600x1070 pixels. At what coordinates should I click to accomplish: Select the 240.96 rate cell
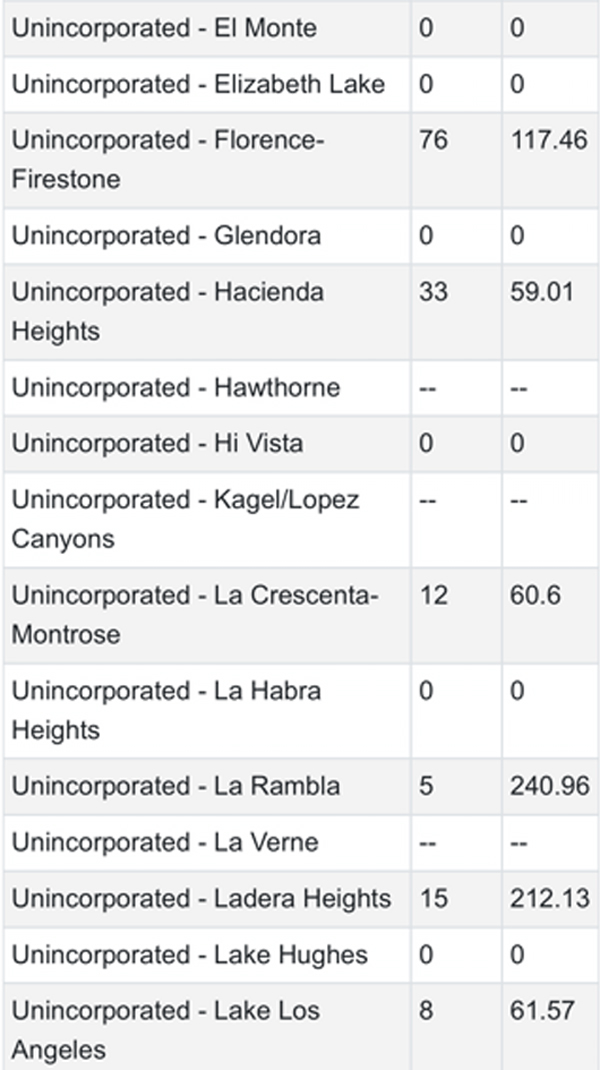click(548, 786)
